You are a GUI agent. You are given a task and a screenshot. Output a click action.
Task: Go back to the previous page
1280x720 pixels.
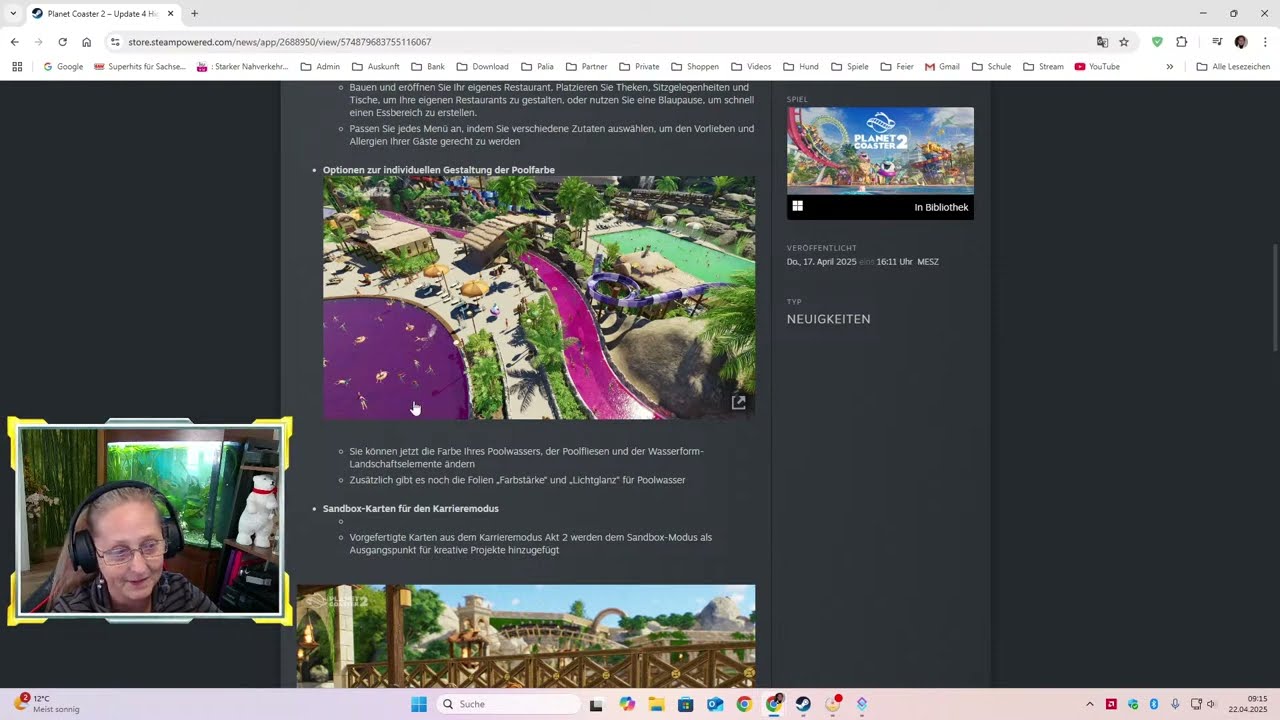(x=14, y=42)
